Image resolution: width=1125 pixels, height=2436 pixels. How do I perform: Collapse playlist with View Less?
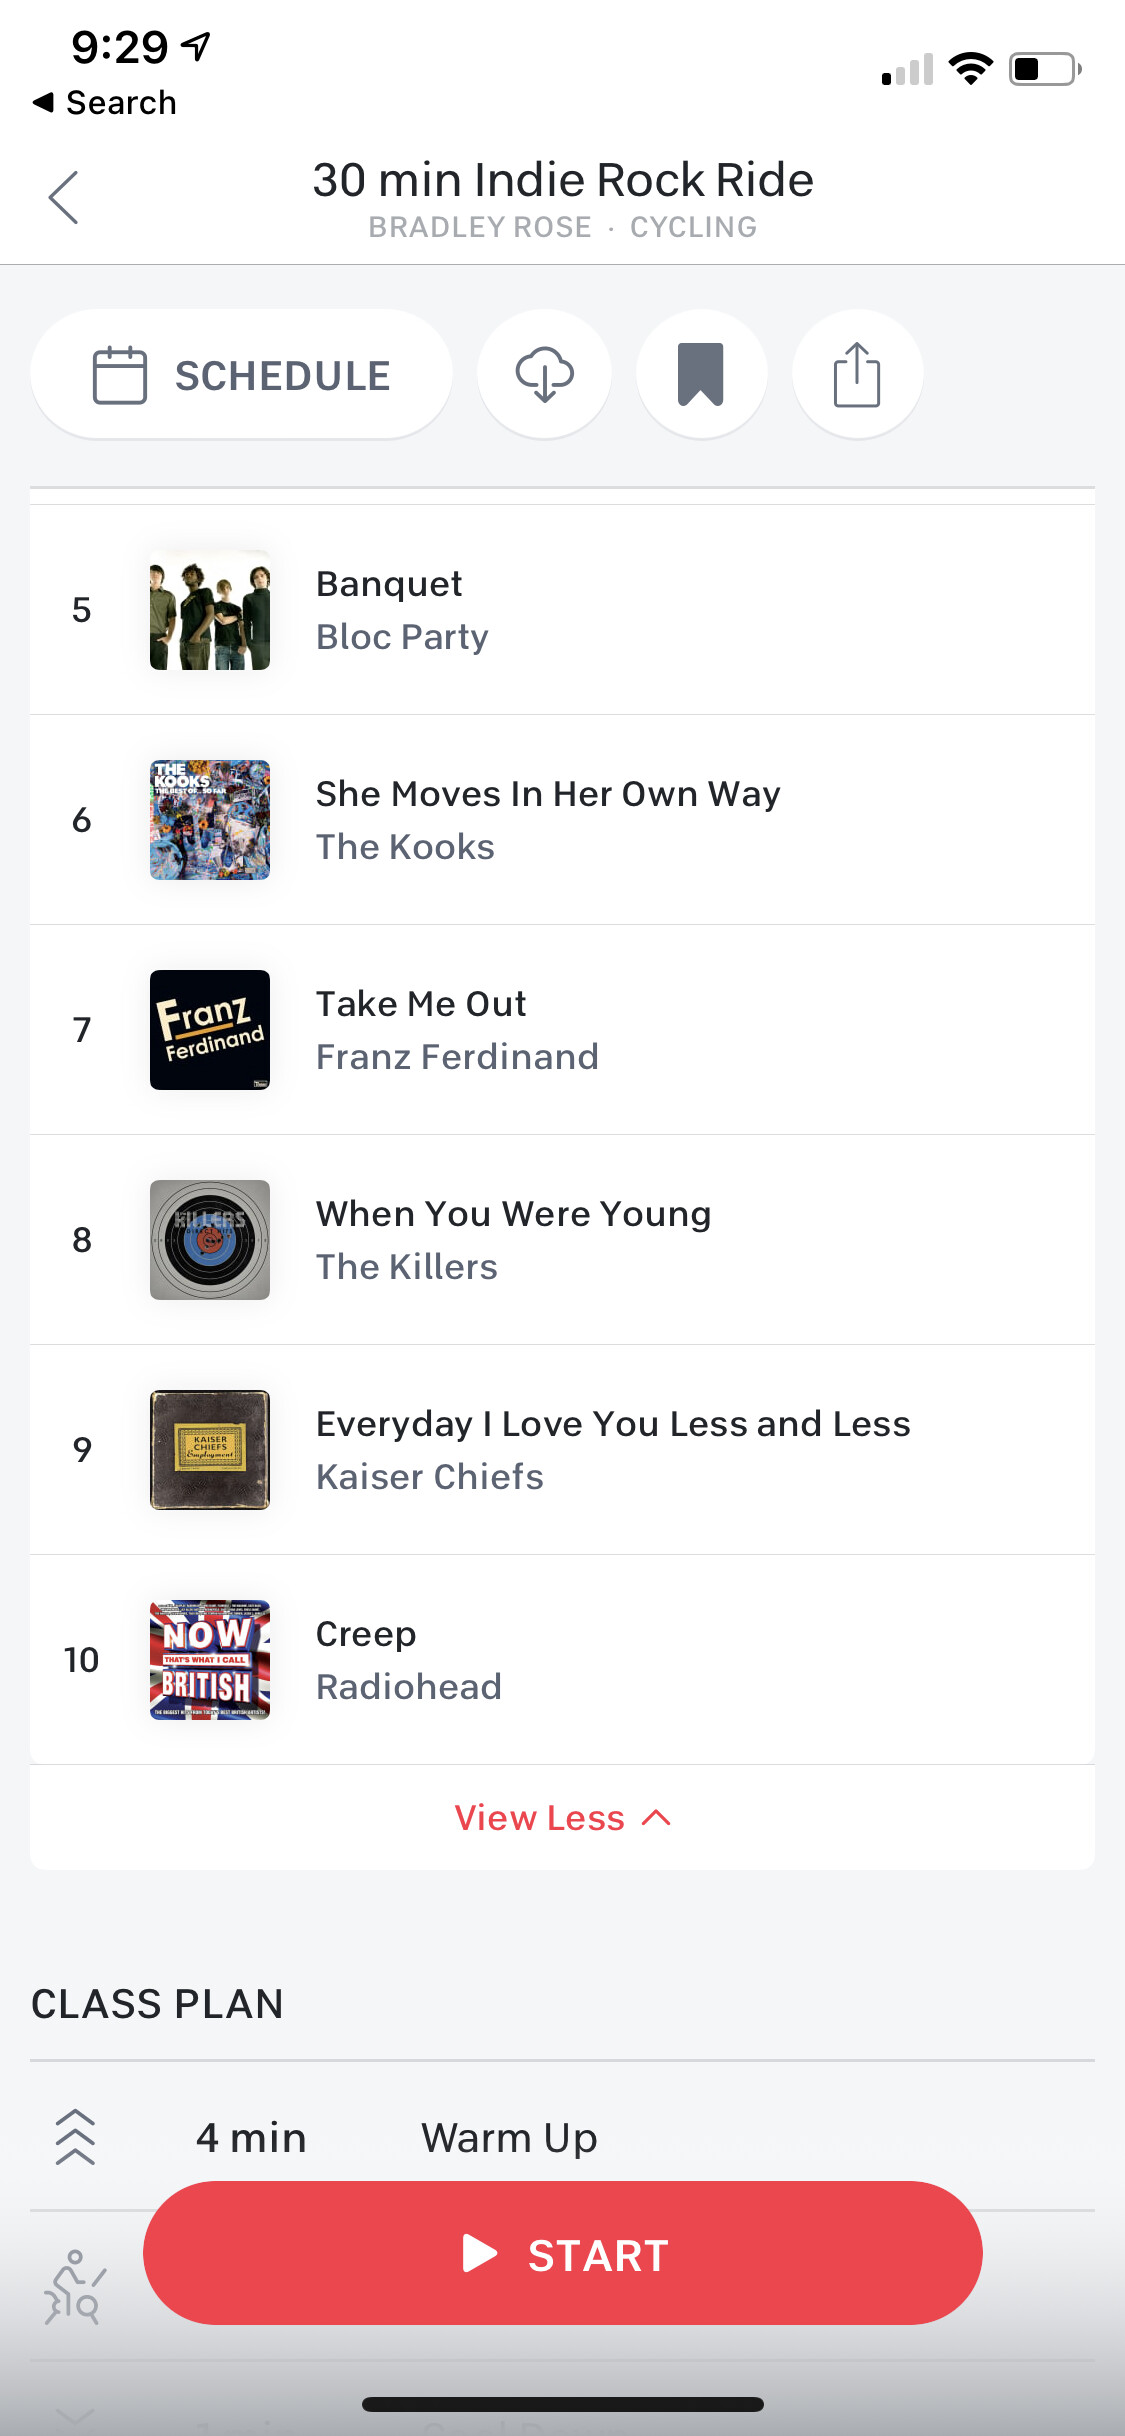tap(540, 1817)
